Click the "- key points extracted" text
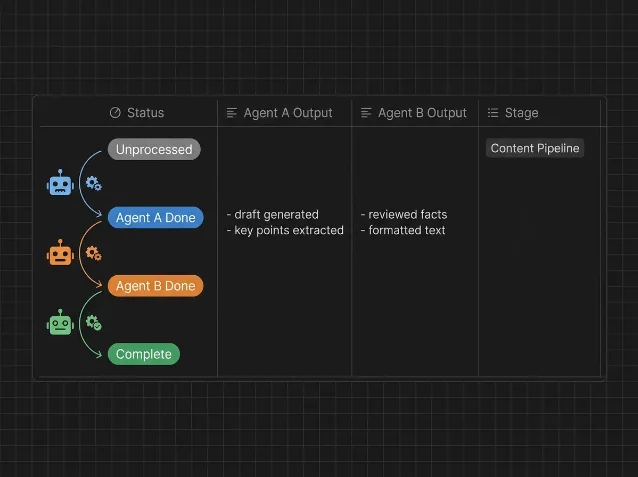 click(285, 230)
